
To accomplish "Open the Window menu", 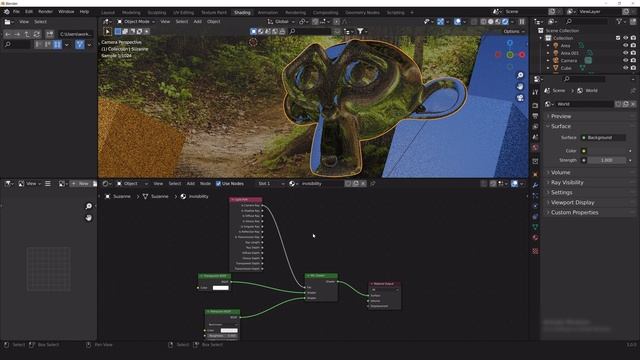I will (66, 12).
